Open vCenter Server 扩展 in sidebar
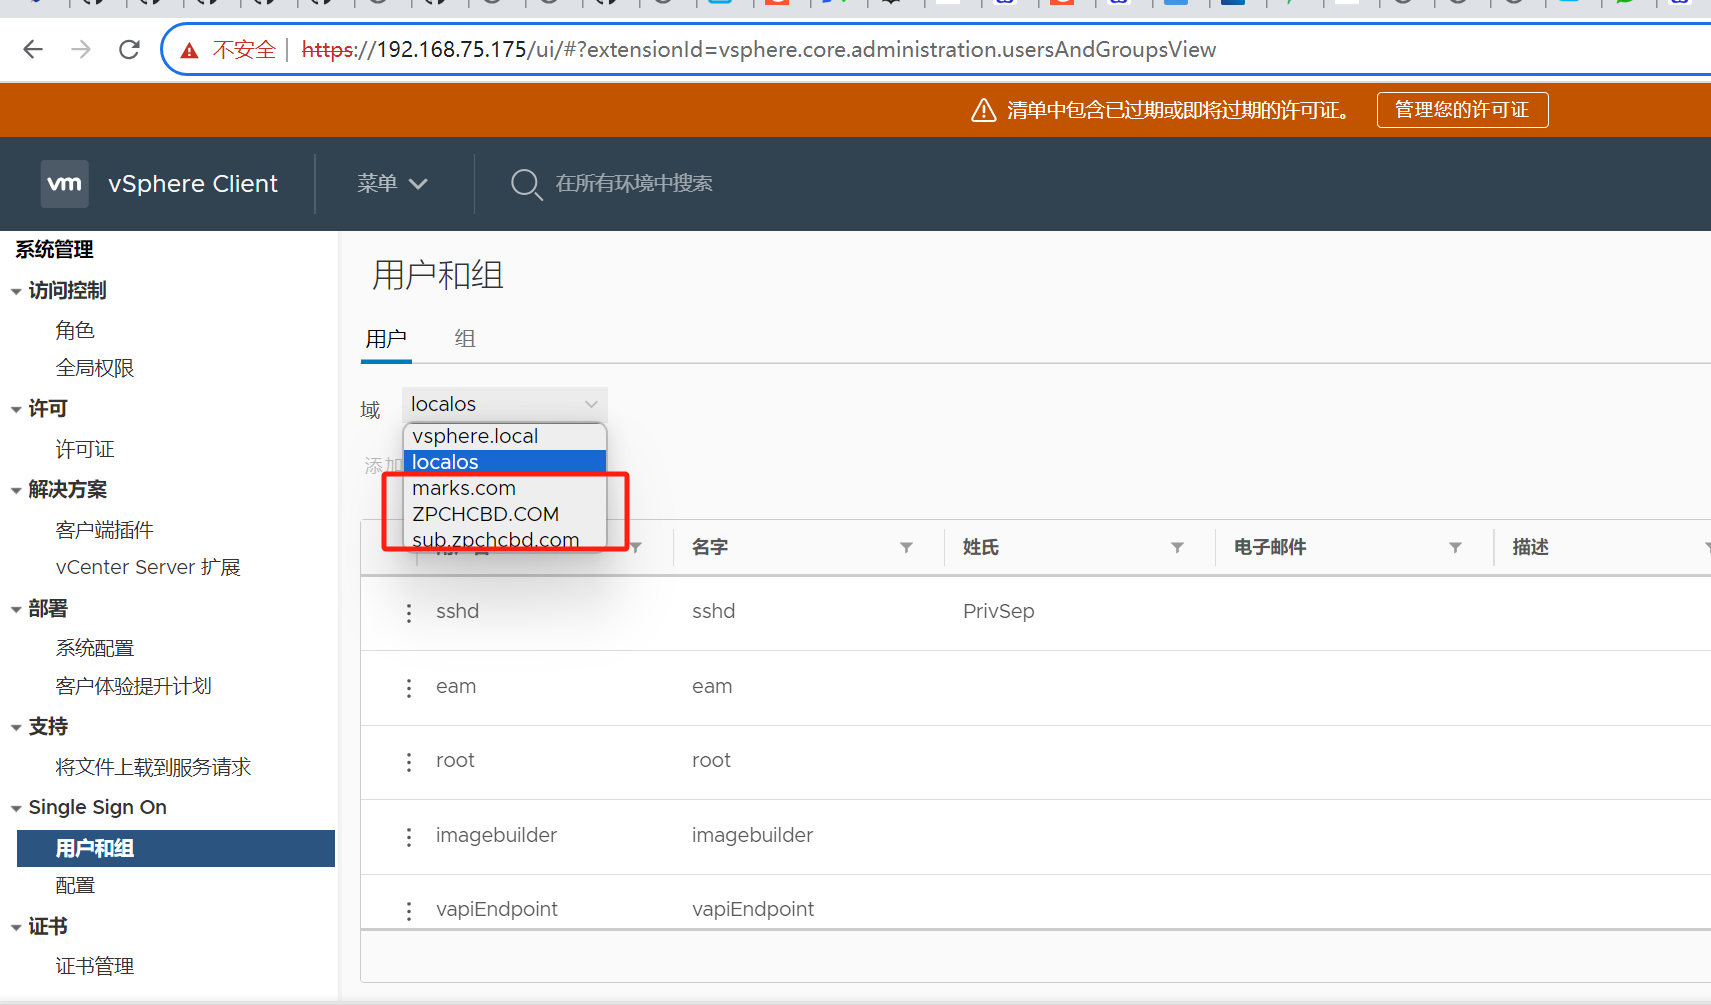 pos(148,567)
